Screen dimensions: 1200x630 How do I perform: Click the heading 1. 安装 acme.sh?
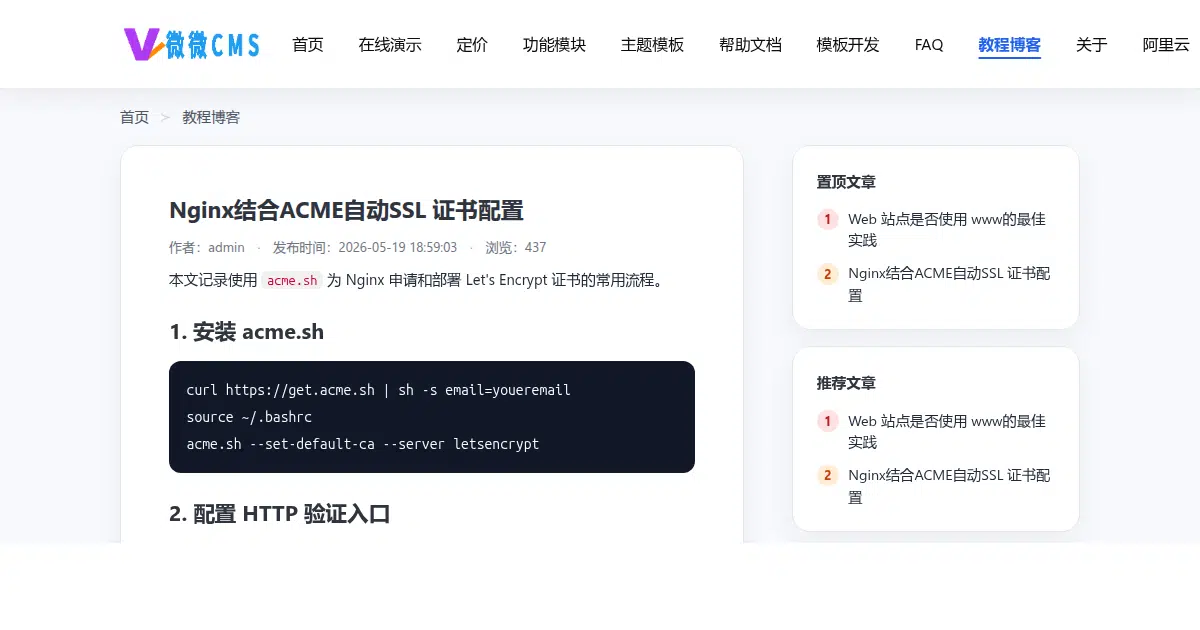(x=246, y=331)
